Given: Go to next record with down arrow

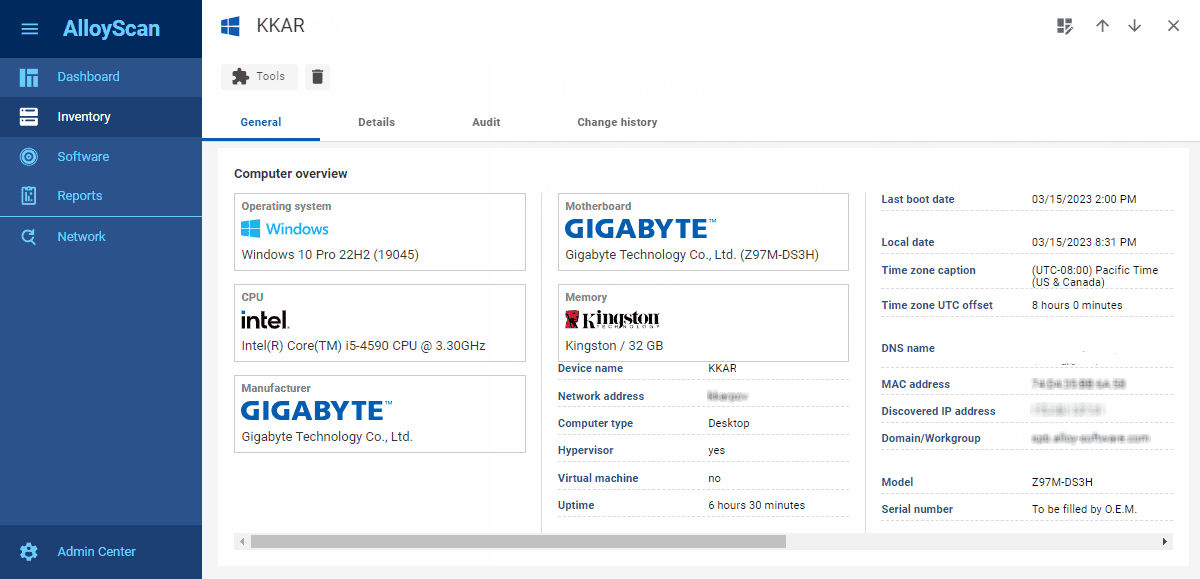Looking at the screenshot, I should (1134, 26).
